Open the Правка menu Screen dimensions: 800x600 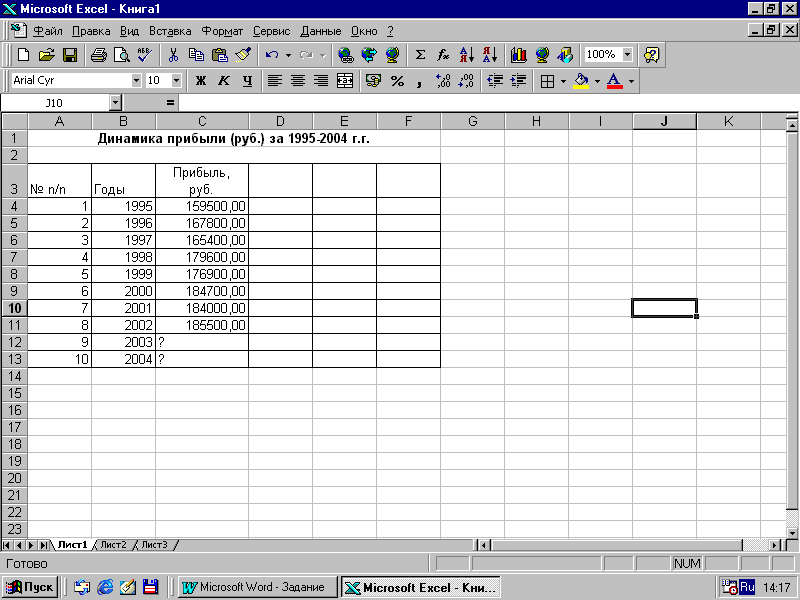tap(91, 31)
